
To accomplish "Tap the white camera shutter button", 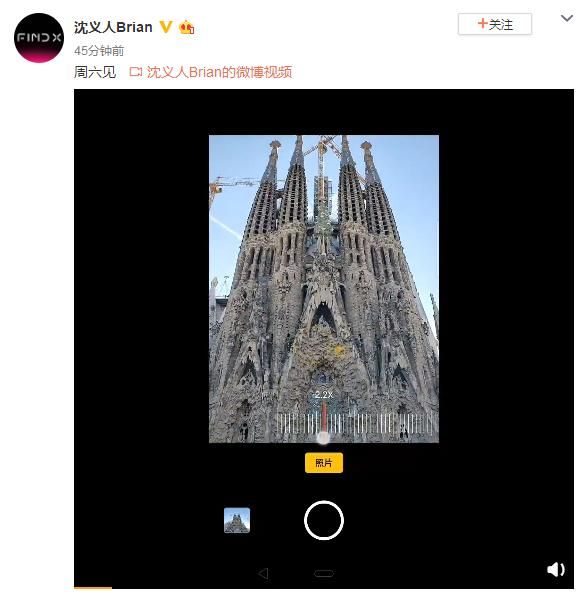I will (x=324, y=520).
